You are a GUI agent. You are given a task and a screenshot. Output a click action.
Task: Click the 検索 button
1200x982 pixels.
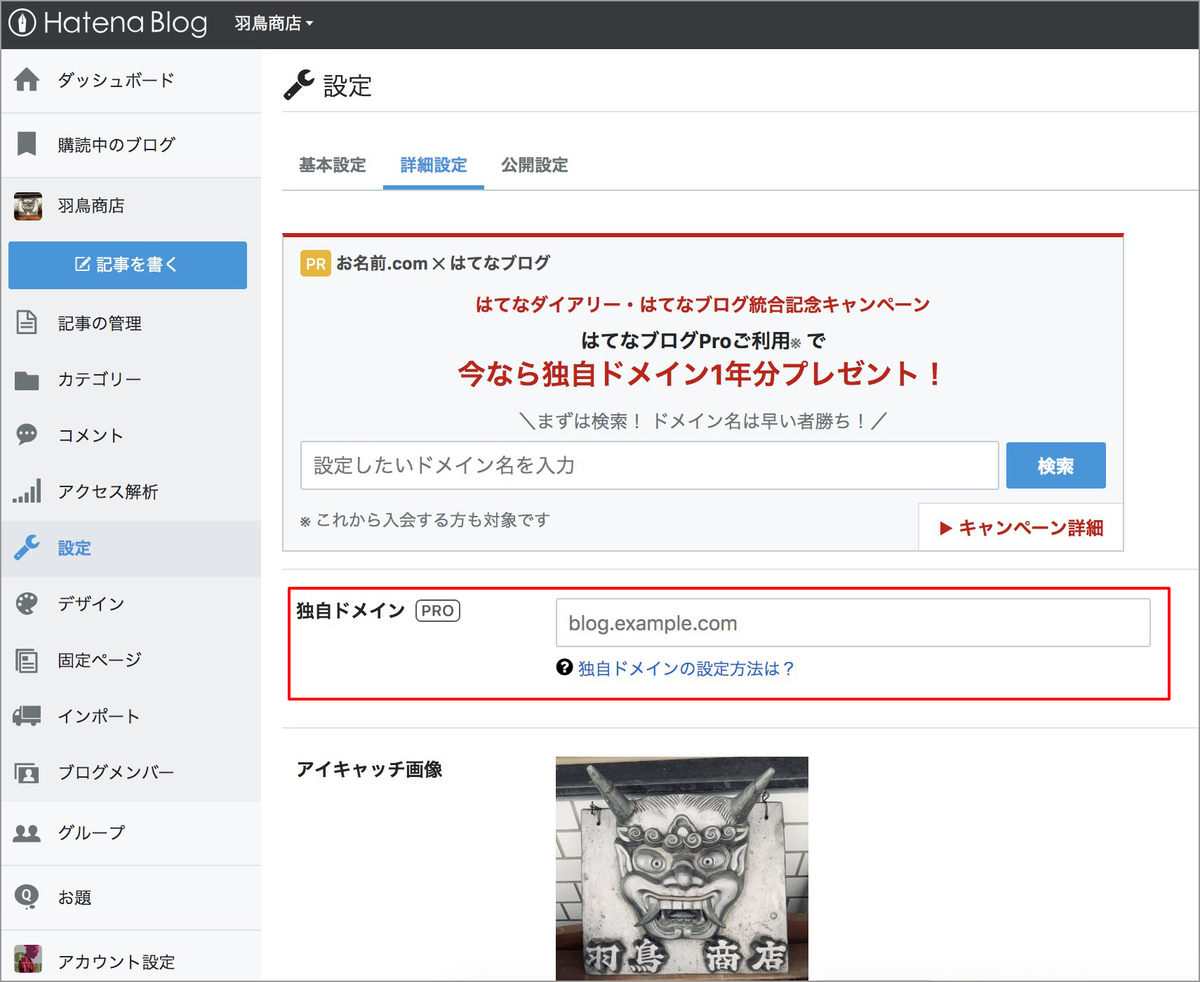pos(1056,465)
